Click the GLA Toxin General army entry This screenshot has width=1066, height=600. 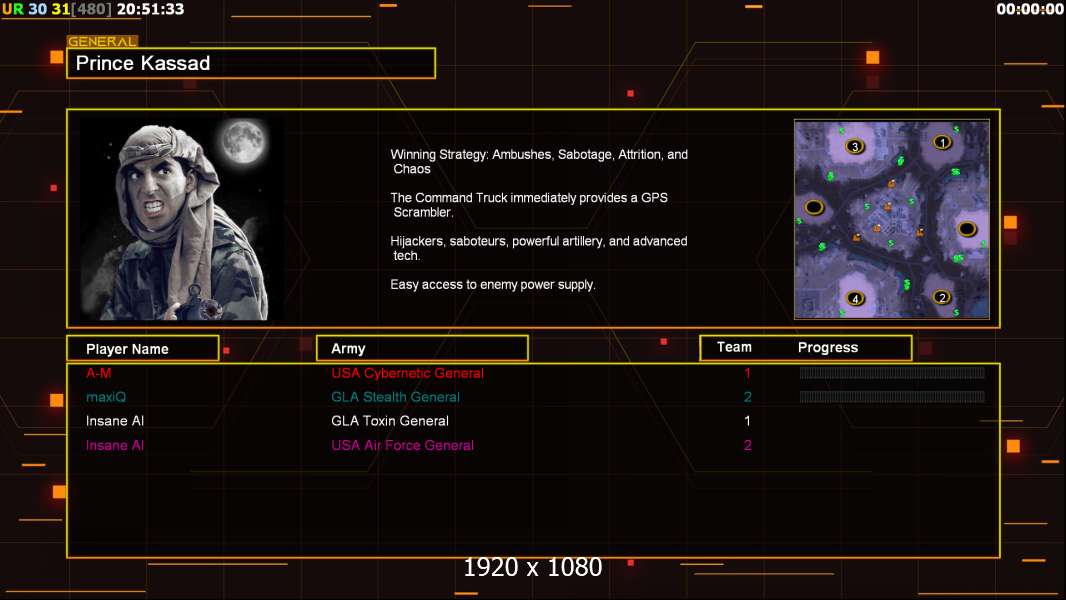point(390,421)
